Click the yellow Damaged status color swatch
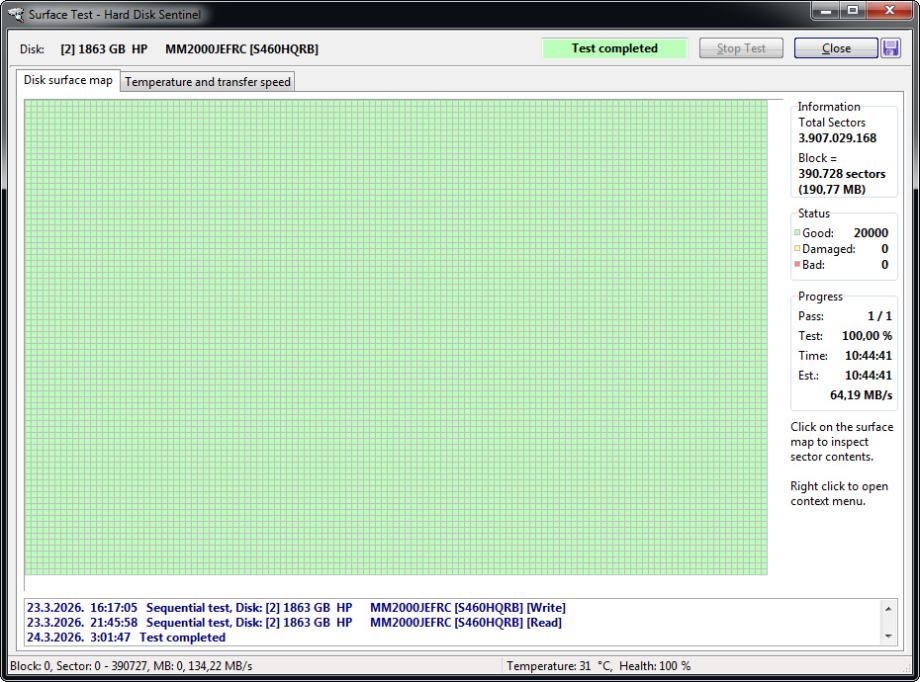The image size is (920, 682). pos(797,248)
